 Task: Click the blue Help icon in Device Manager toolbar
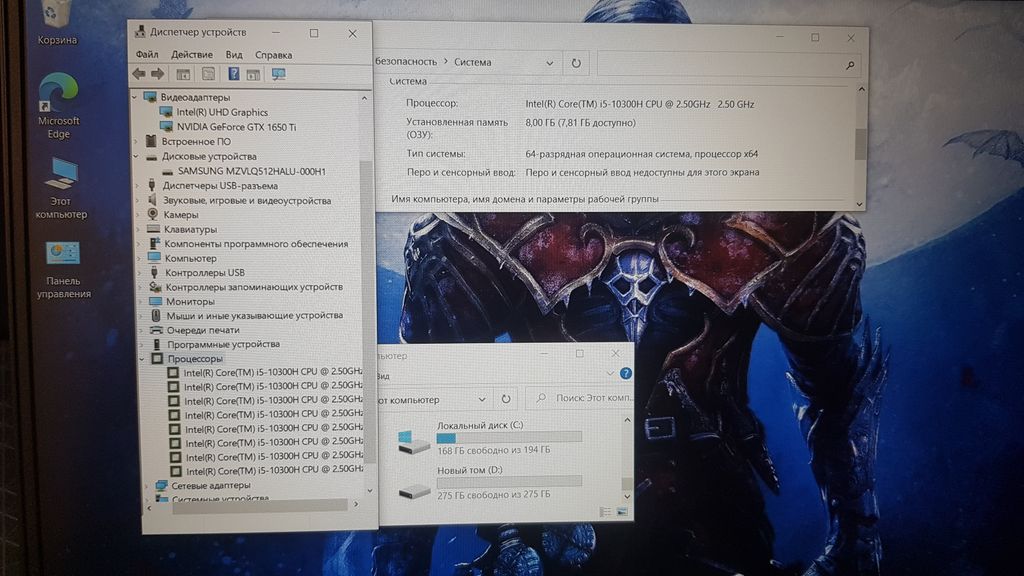pos(234,74)
